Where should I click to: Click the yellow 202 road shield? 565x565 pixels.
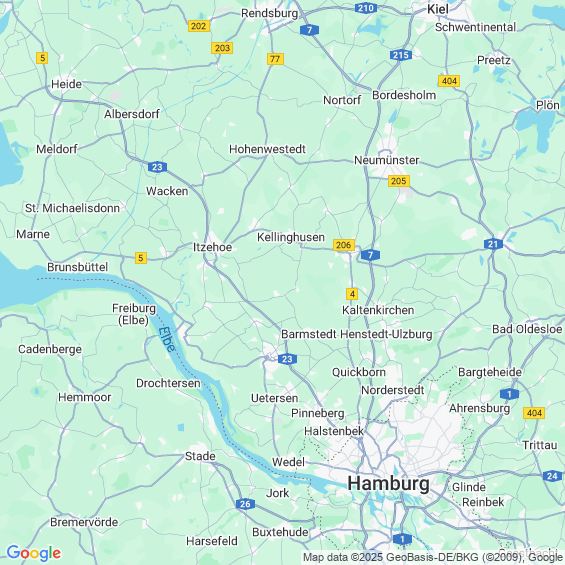pos(199,26)
